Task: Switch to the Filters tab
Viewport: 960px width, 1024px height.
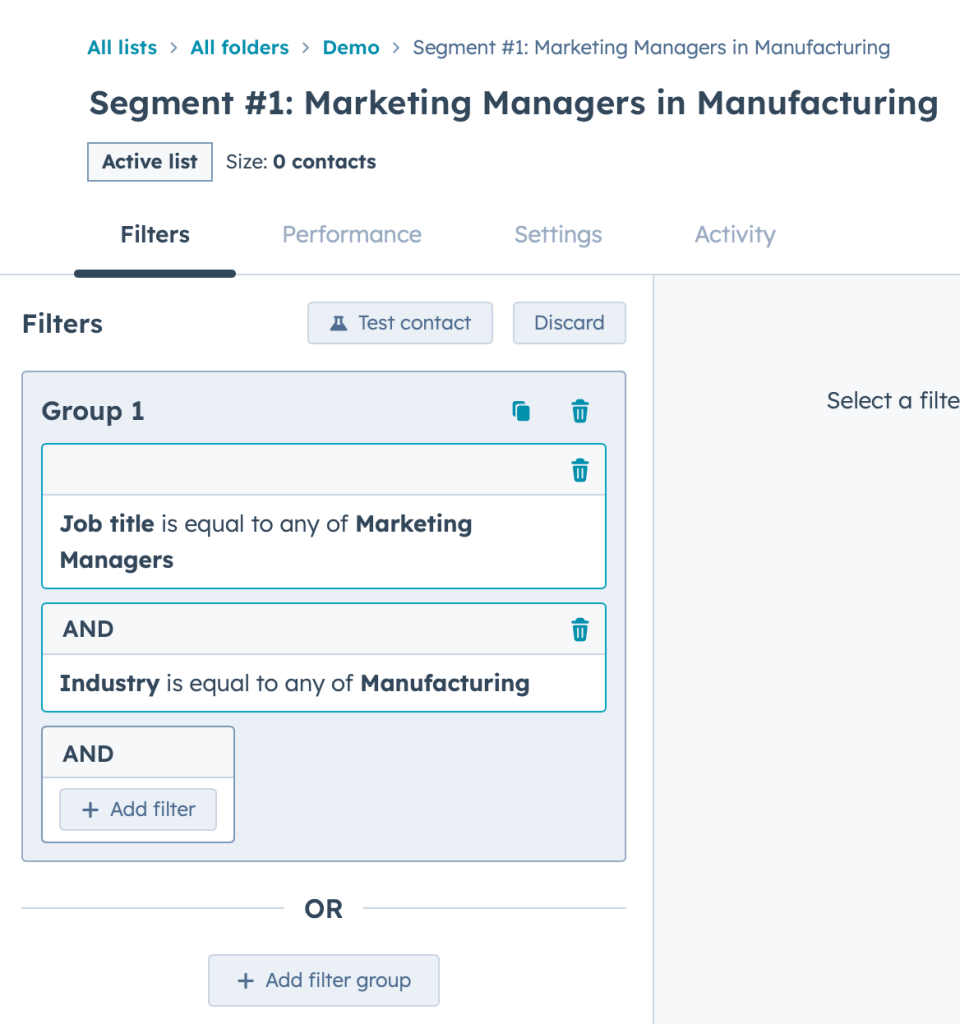Action: 155,234
